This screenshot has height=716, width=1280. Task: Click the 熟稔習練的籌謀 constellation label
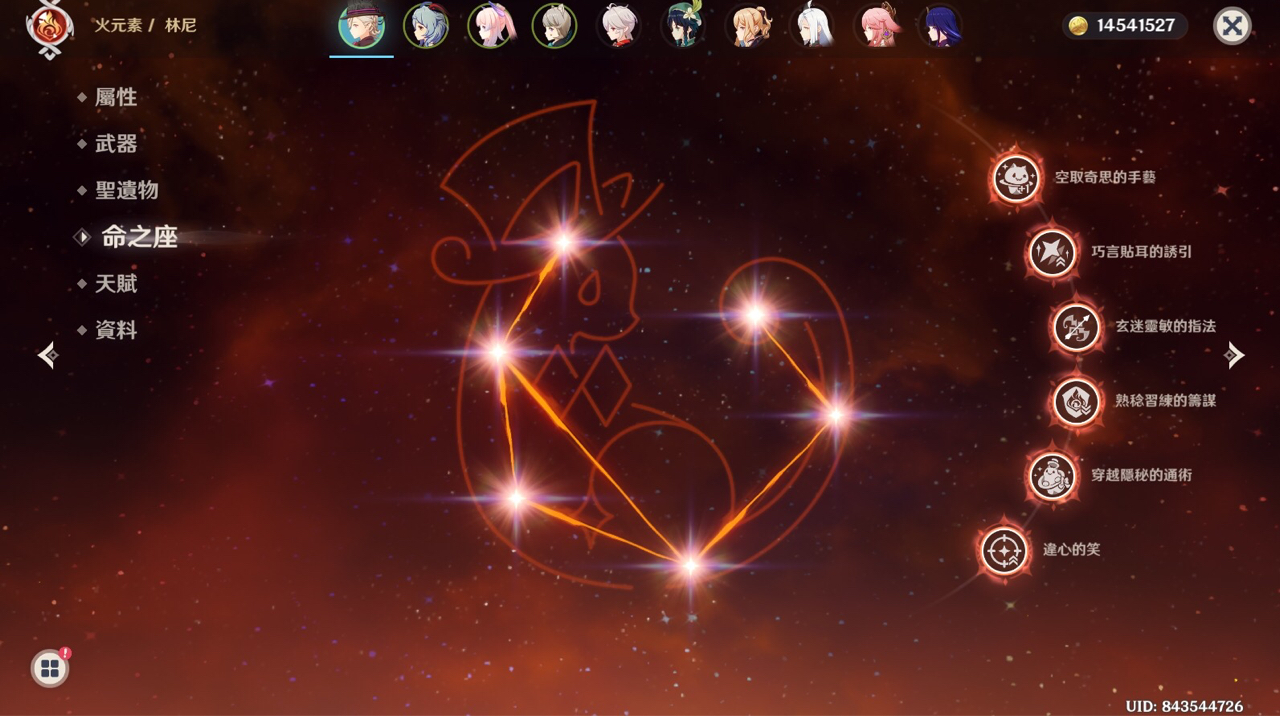(1166, 400)
